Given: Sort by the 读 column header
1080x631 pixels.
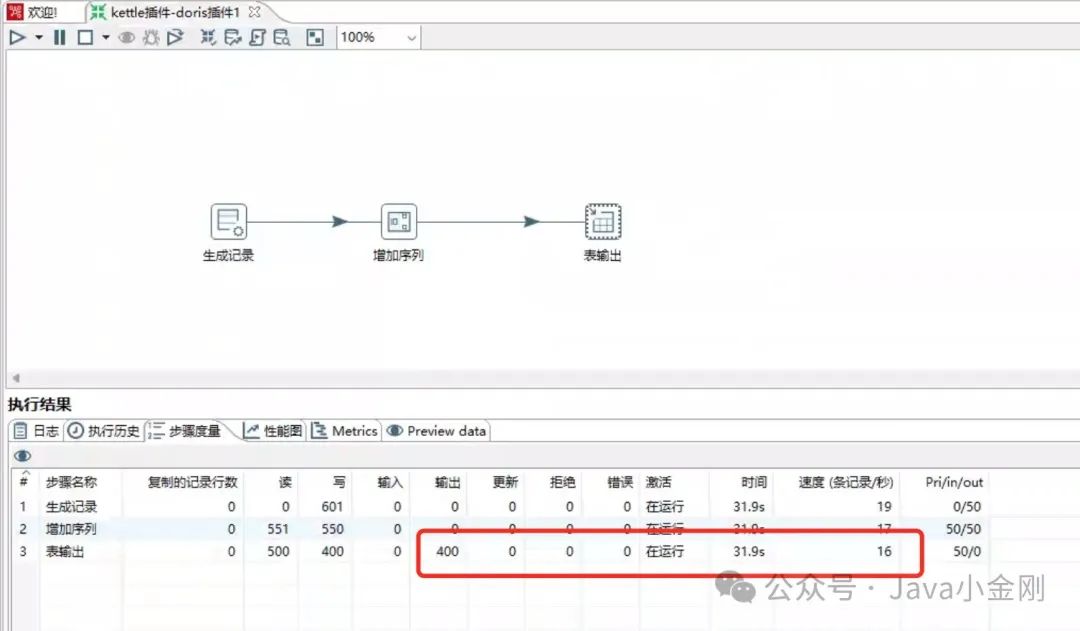Looking at the screenshot, I should pos(285,482).
